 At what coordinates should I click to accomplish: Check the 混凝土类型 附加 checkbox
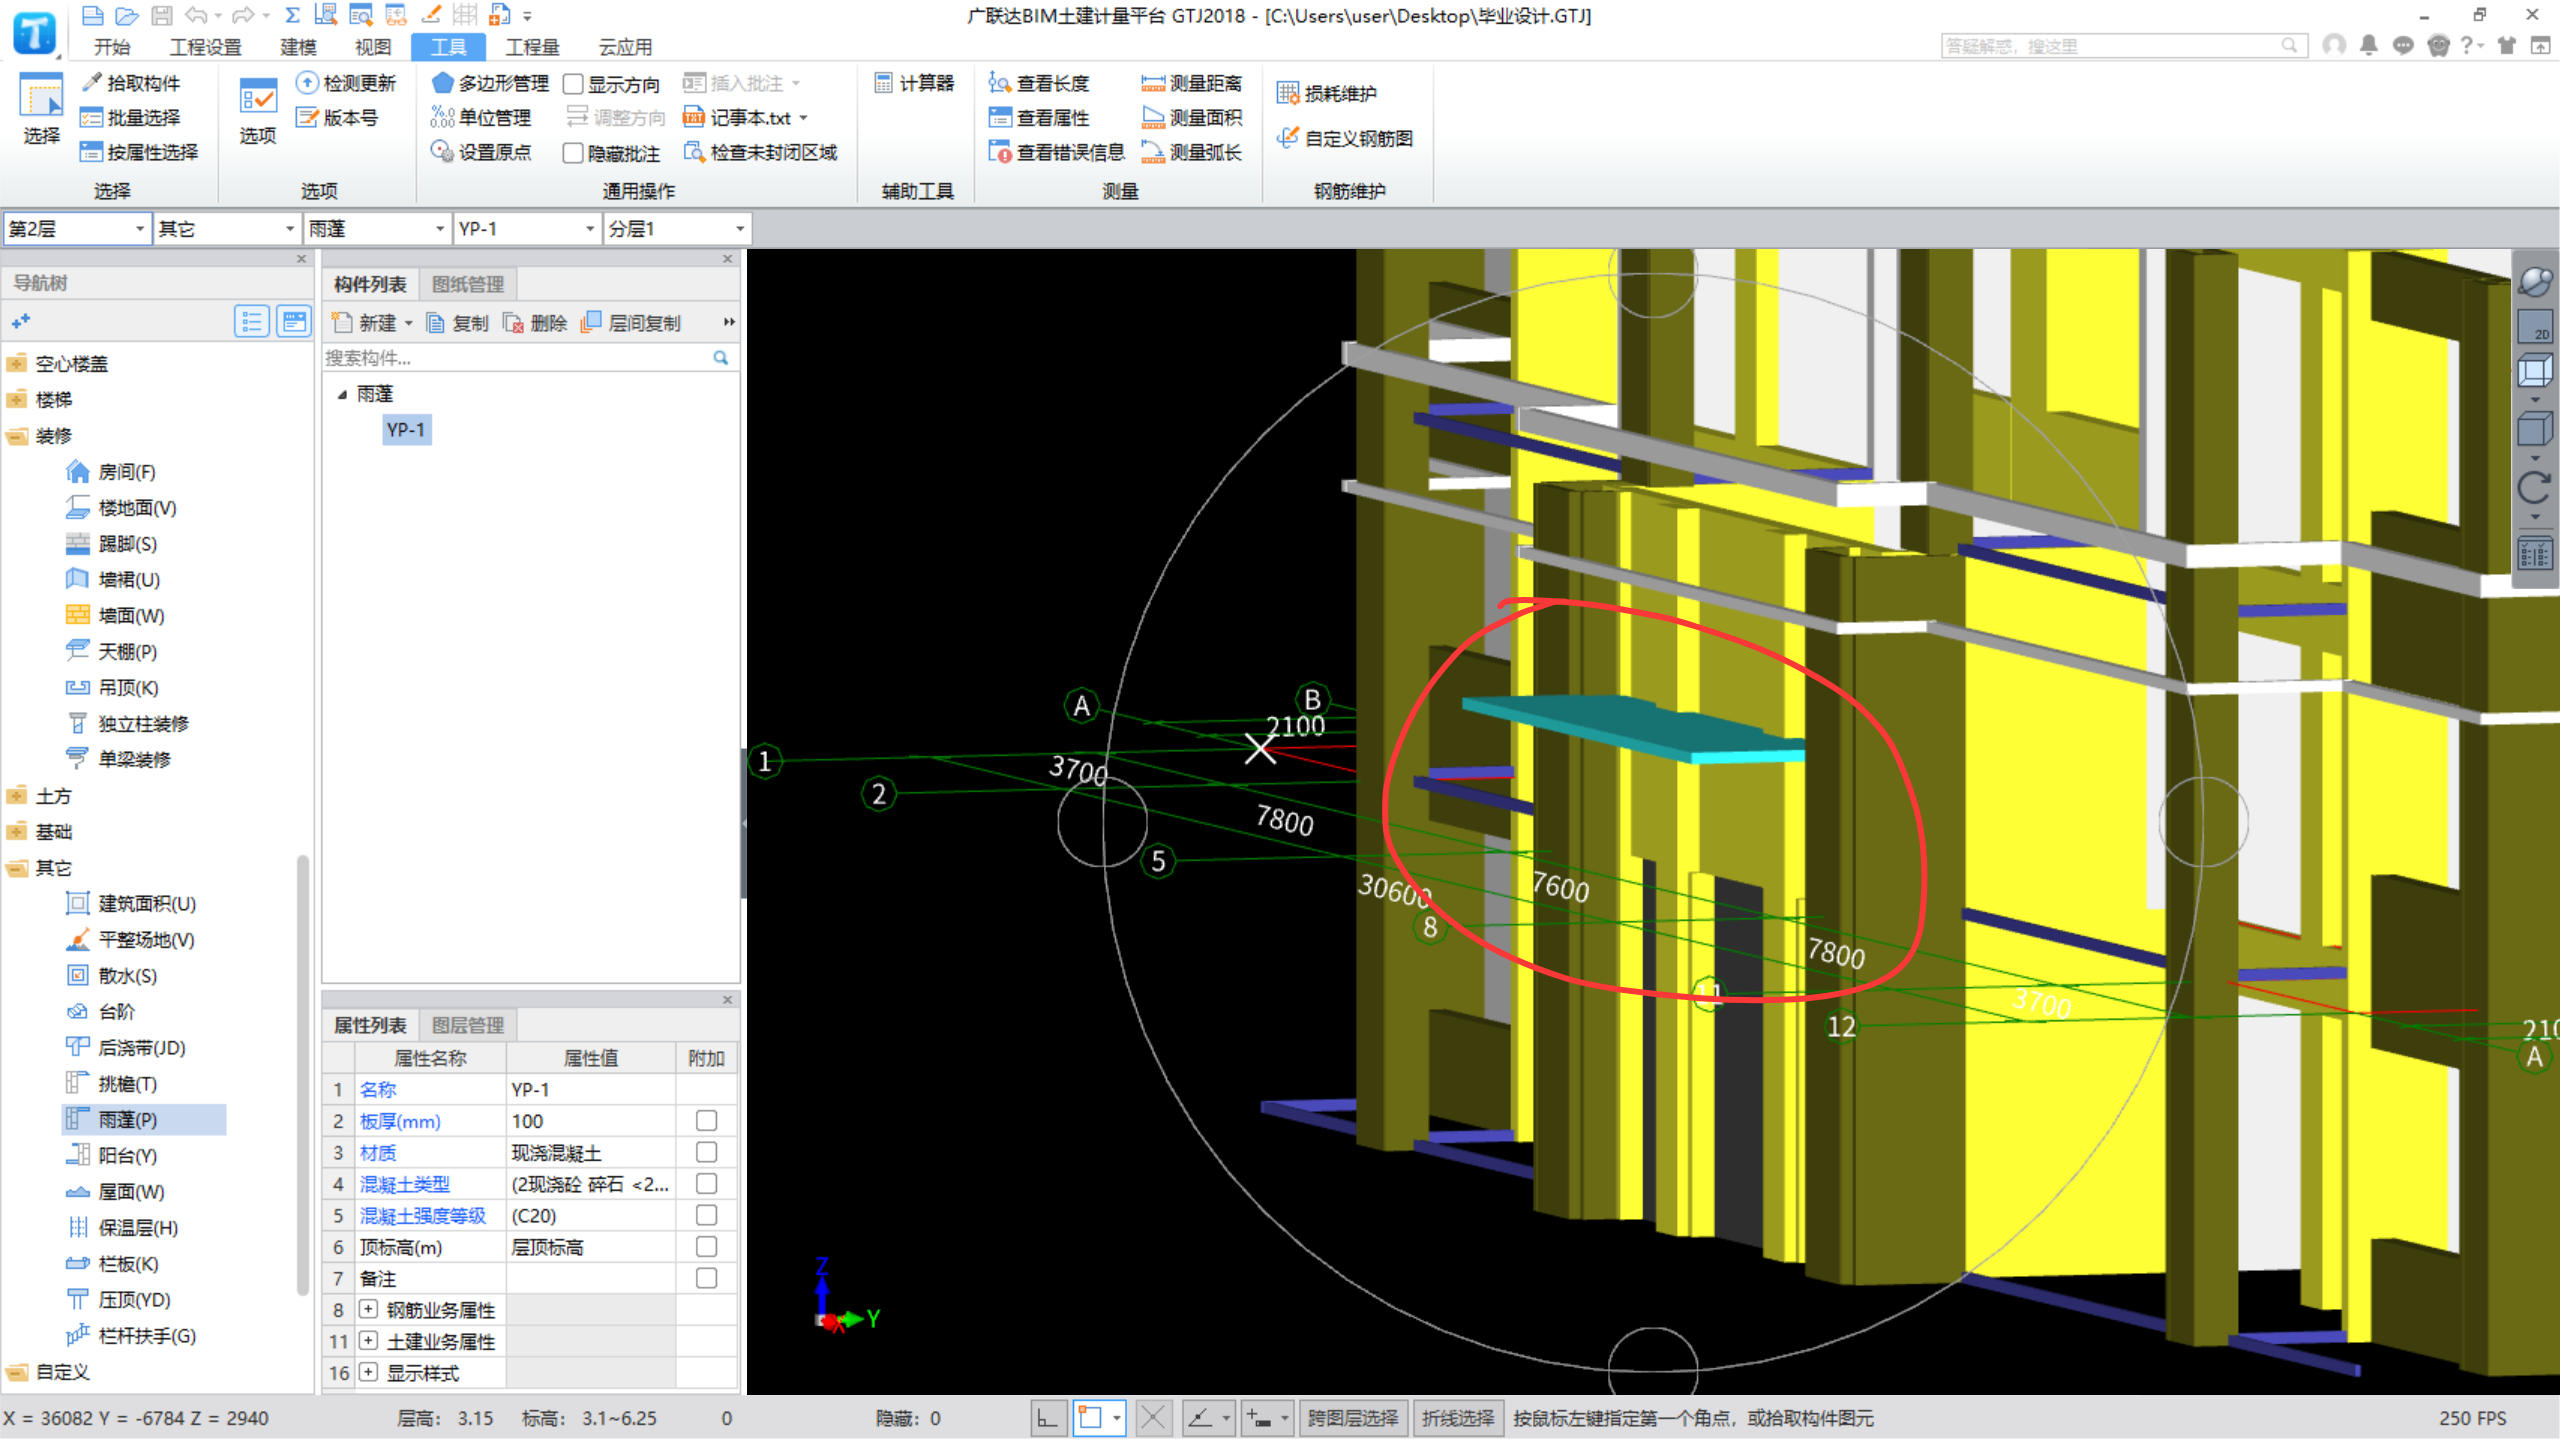pyautogui.click(x=706, y=1184)
